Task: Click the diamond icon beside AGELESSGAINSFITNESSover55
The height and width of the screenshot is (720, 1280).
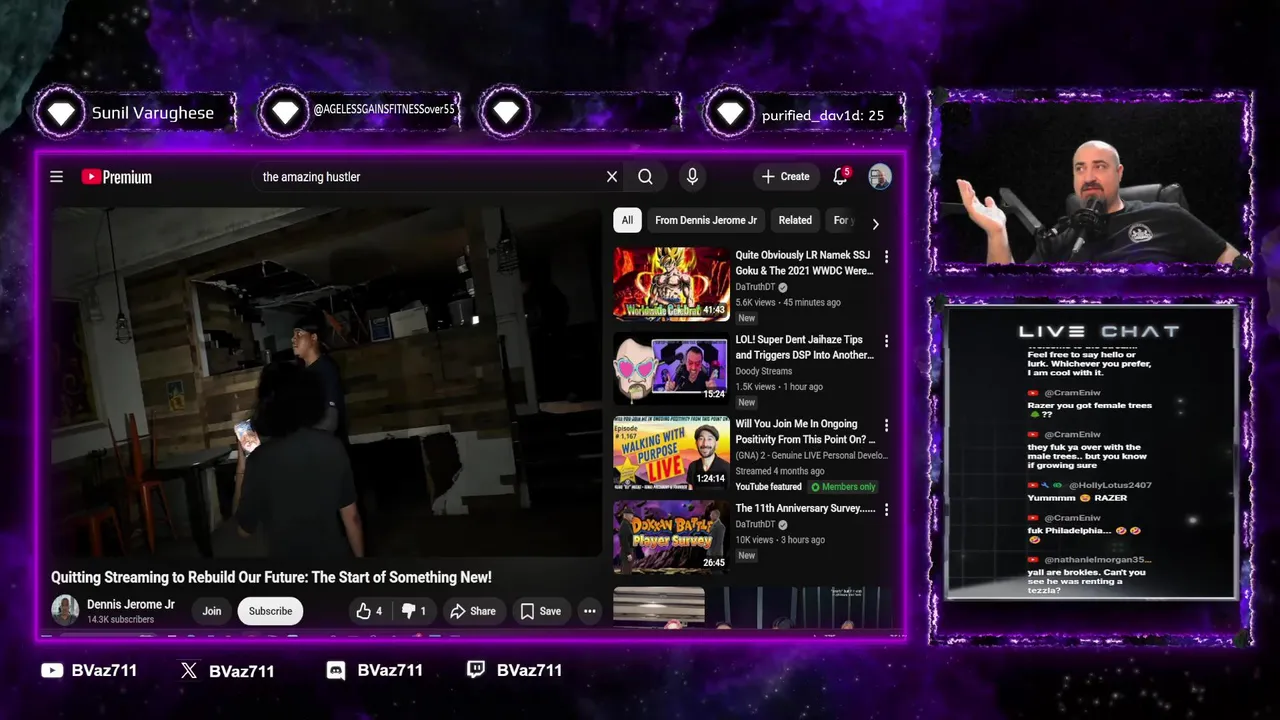Action: tap(285, 113)
